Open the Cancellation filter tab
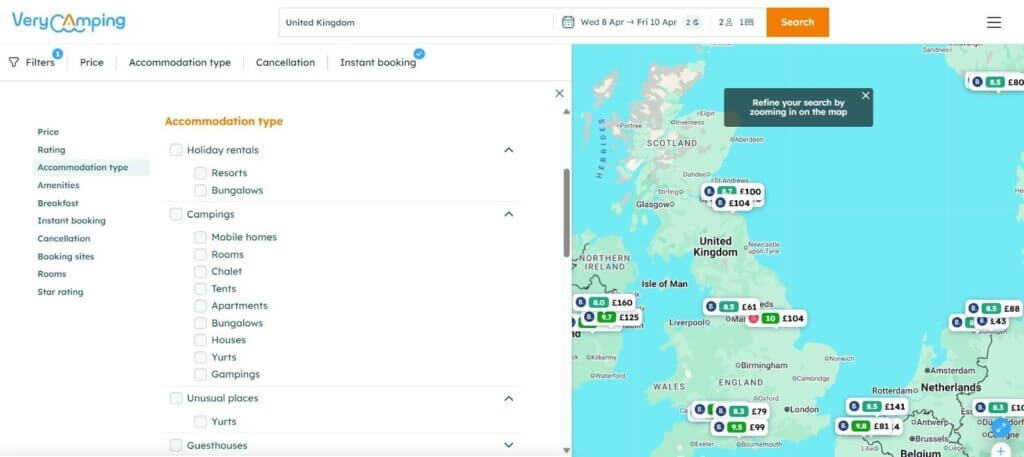This screenshot has height=457, width=1024. pyautogui.click(x=285, y=62)
